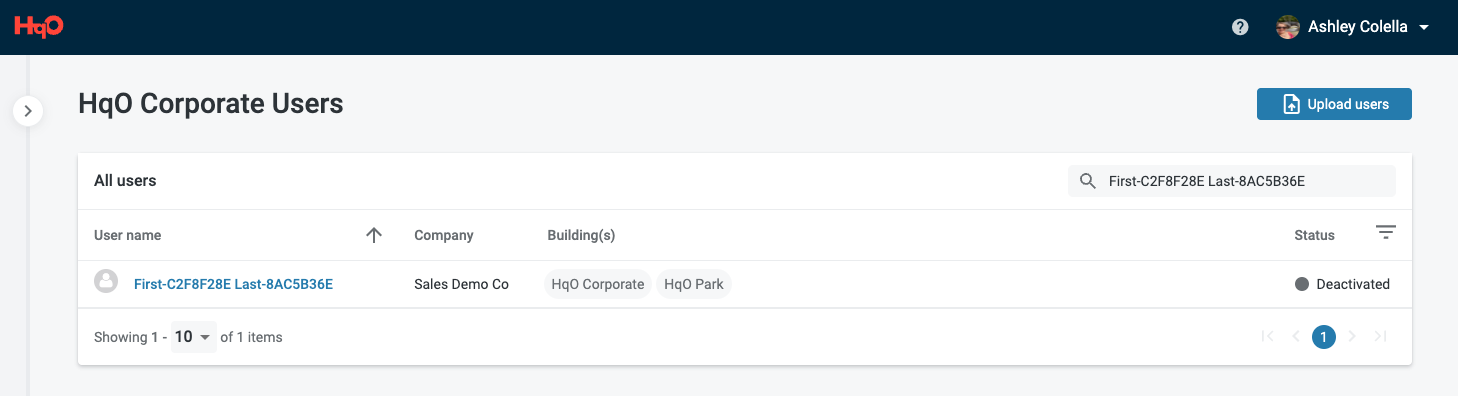Open the rows-per-page dropdown showing 10
1458x396 pixels.
[193, 337]
